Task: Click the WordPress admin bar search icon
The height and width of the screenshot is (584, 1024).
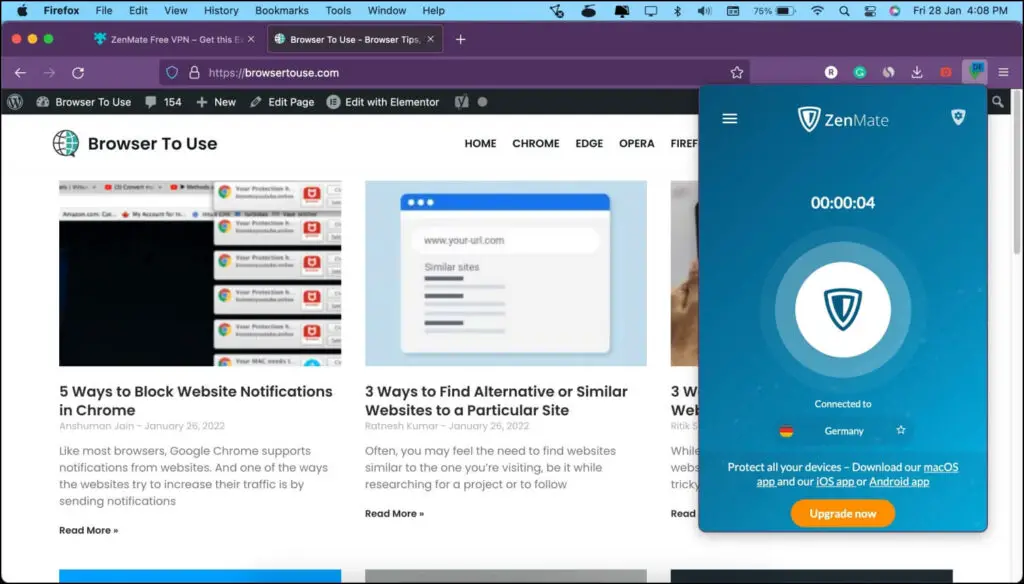Action: click(x=997, y=102)
